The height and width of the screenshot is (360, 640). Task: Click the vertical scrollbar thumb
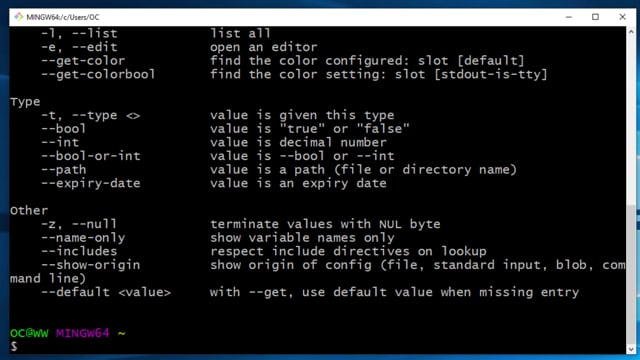point(631,275)
